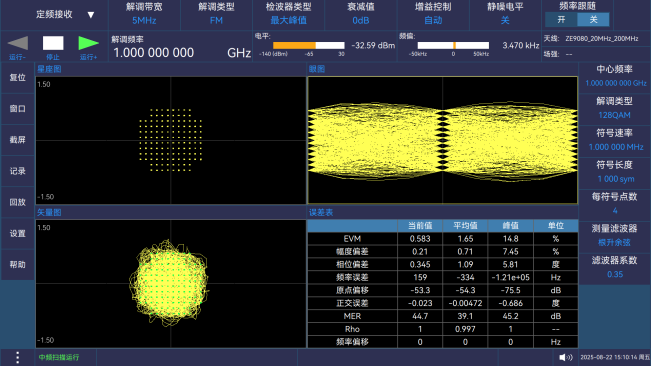Click the EVM current value 0.583
Viewport: 651px width, 366px height.
click(420, 239)
